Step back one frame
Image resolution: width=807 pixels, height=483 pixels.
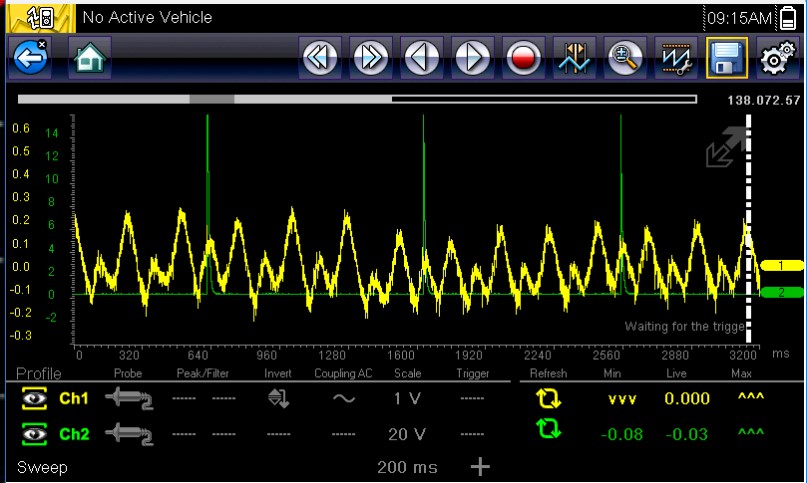tap(422, 60)
